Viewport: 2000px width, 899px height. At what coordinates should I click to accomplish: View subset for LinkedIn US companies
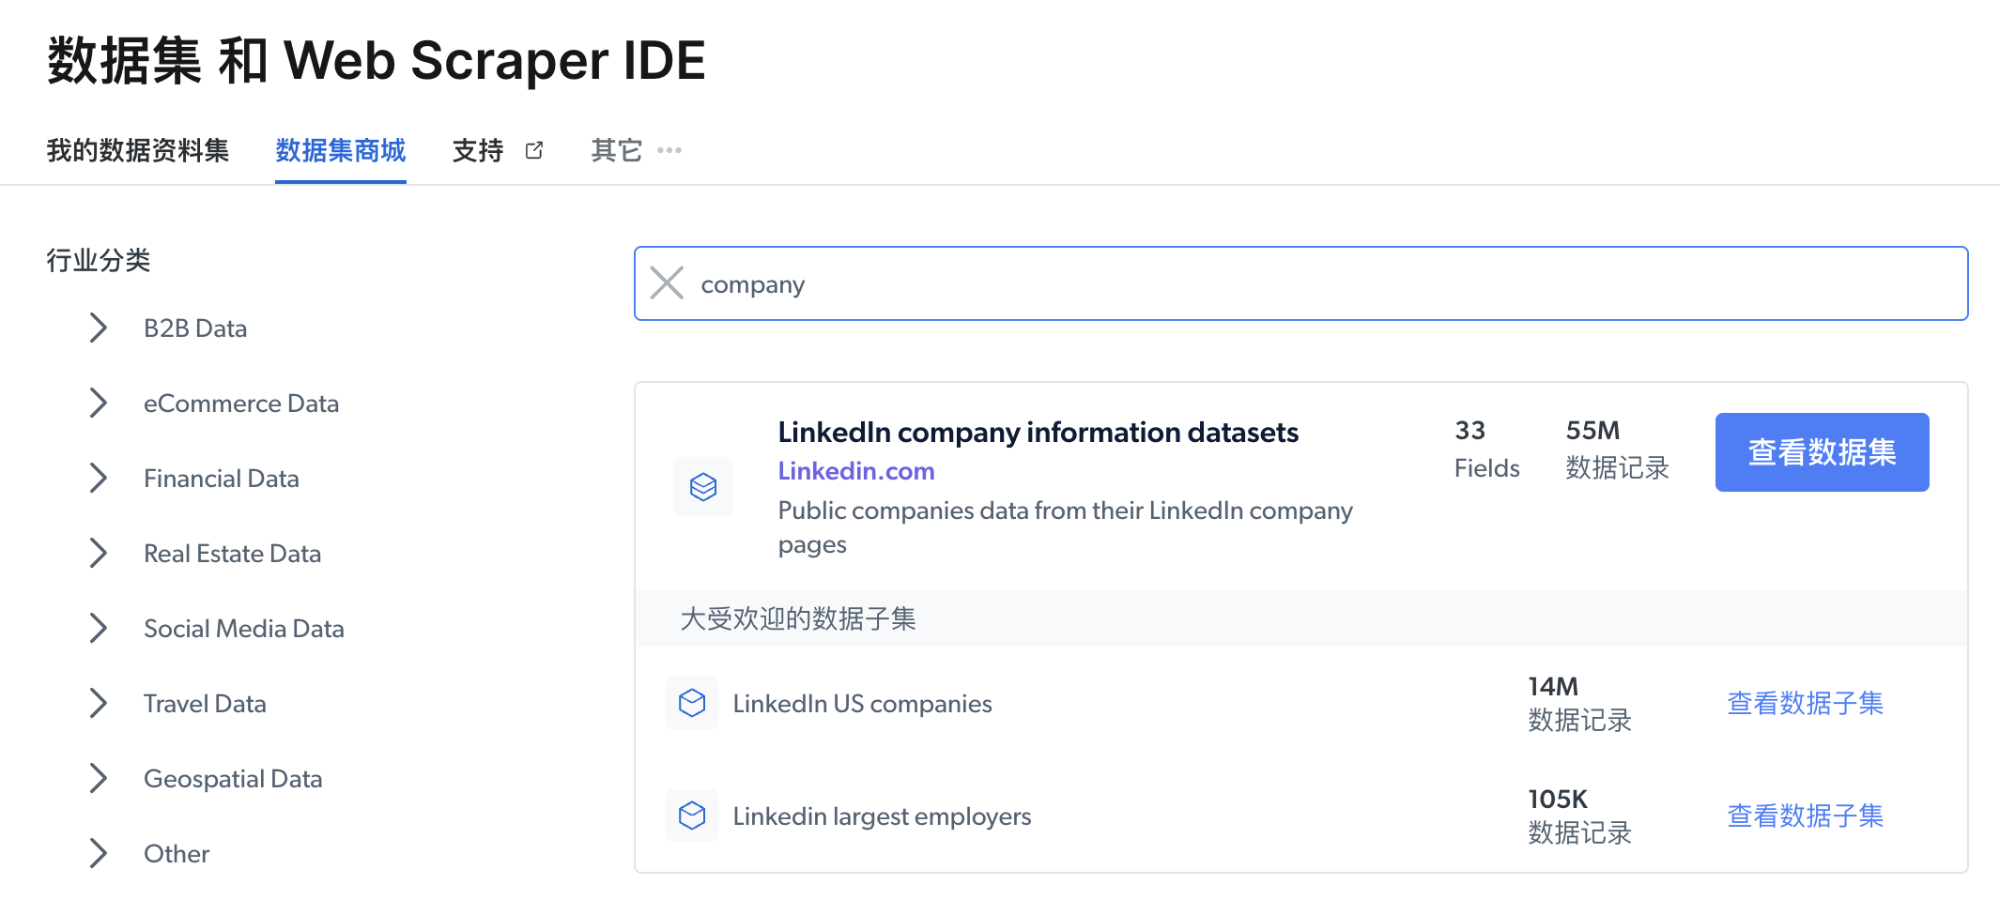click(1805, 703)
